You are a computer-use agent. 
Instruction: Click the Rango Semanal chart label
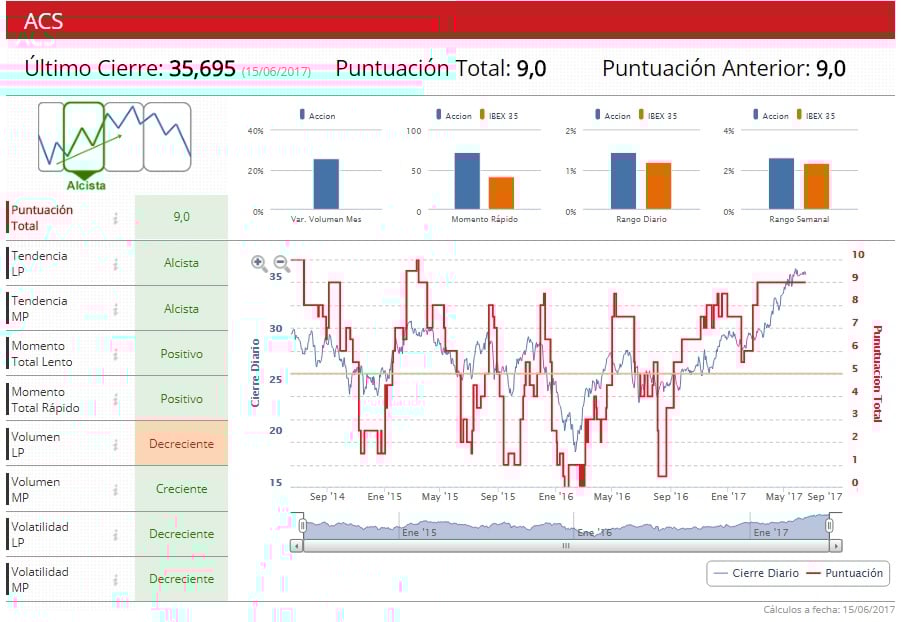point(799,219)
